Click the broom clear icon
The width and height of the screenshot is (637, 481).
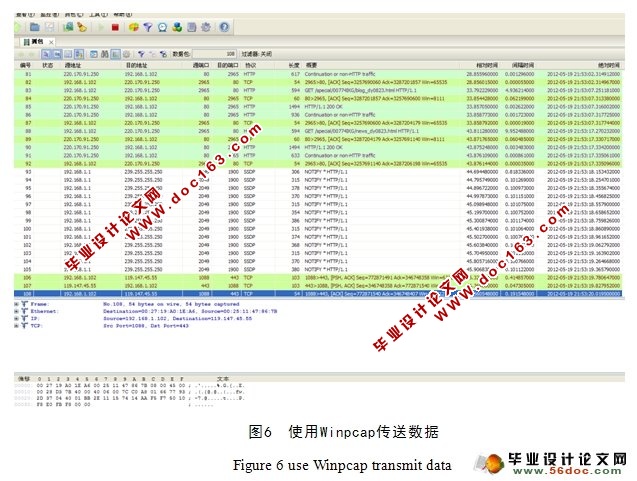coord(82,27)
